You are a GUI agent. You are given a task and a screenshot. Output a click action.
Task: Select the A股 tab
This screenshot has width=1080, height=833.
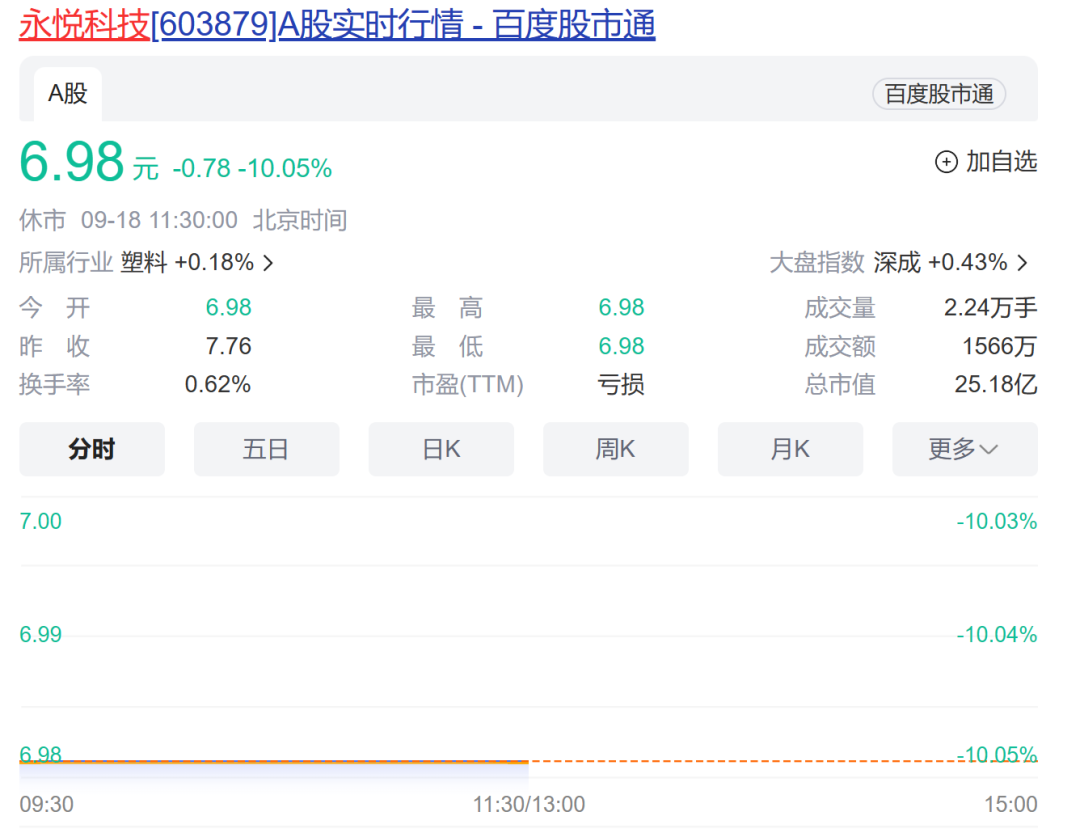tap(68, 93)
